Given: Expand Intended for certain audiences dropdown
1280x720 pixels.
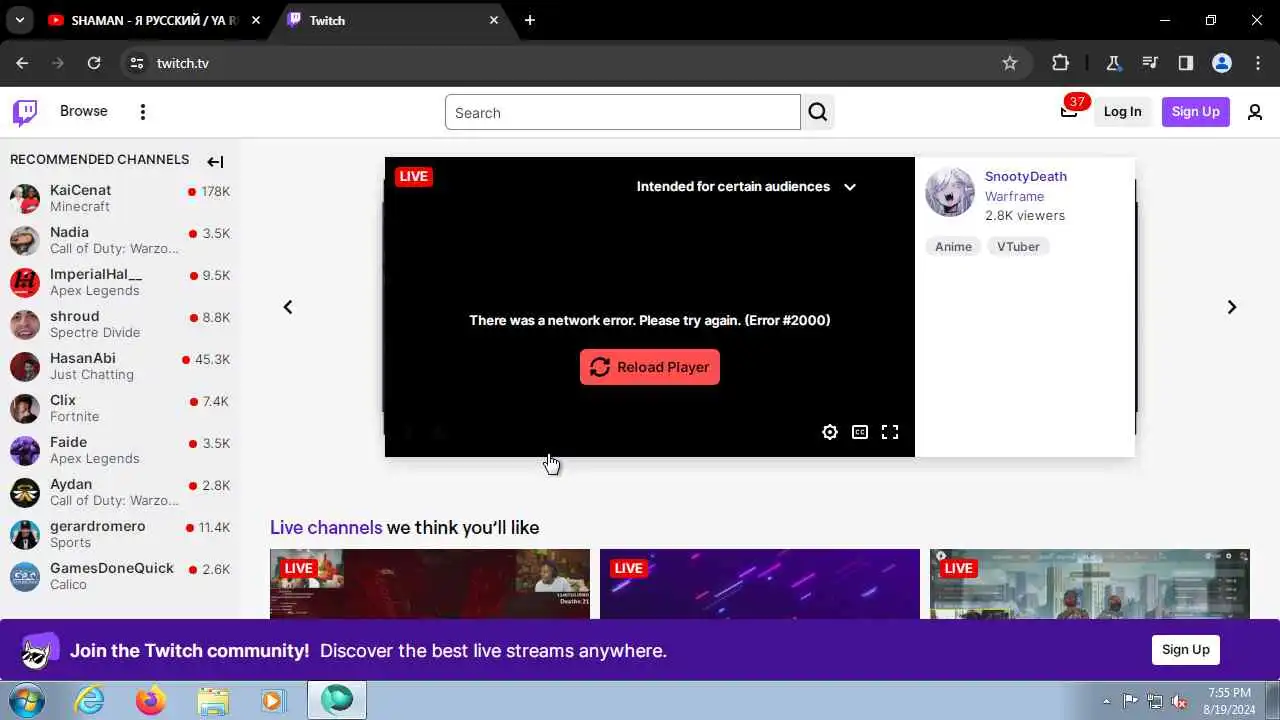Looking at the screenshot, I should pos(850,187).
